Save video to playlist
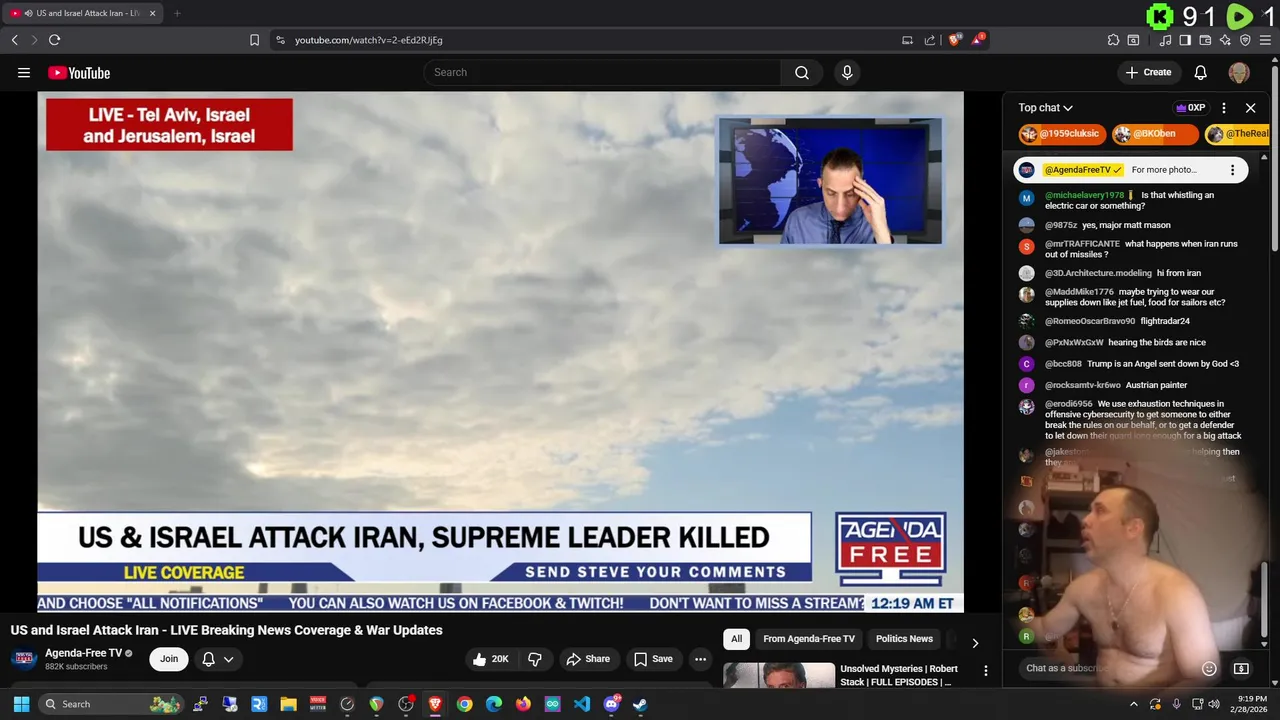Screen dimensions: 1280x720 653,659
